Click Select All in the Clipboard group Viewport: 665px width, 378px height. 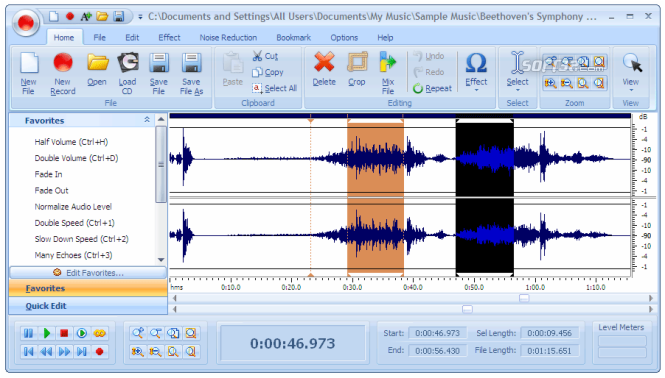point(274,88)
